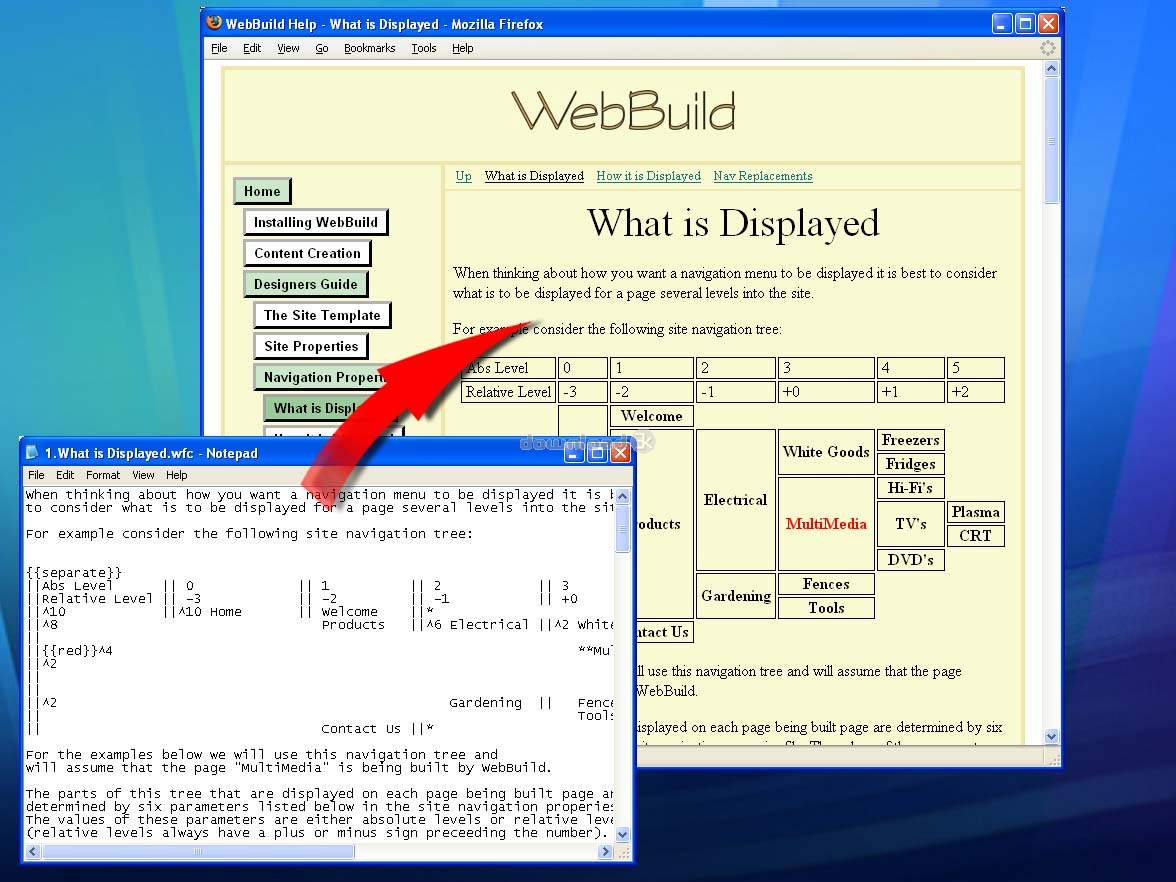The height and width of the screenshot is (882, 1176).
Task: Open Firefox View menu
Action: 288,48
